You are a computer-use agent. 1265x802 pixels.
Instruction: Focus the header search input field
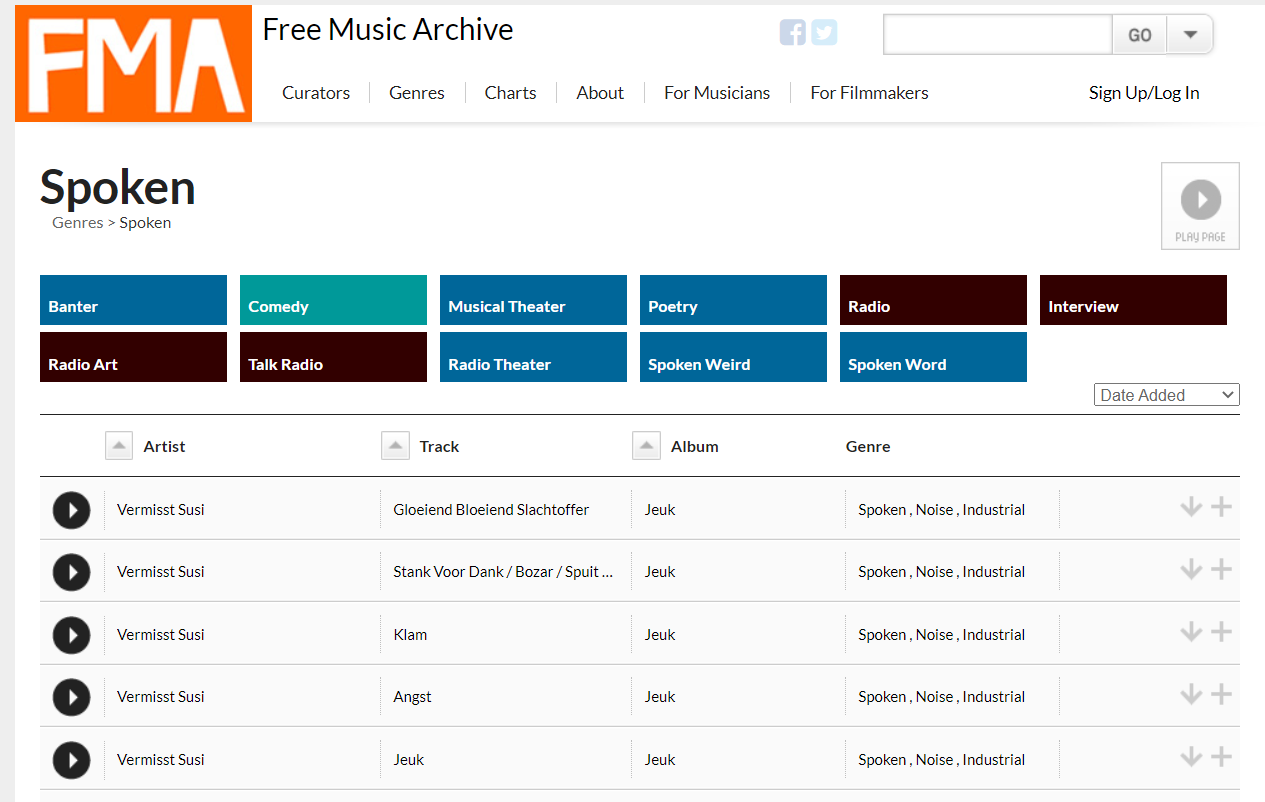tap(998, 35)
